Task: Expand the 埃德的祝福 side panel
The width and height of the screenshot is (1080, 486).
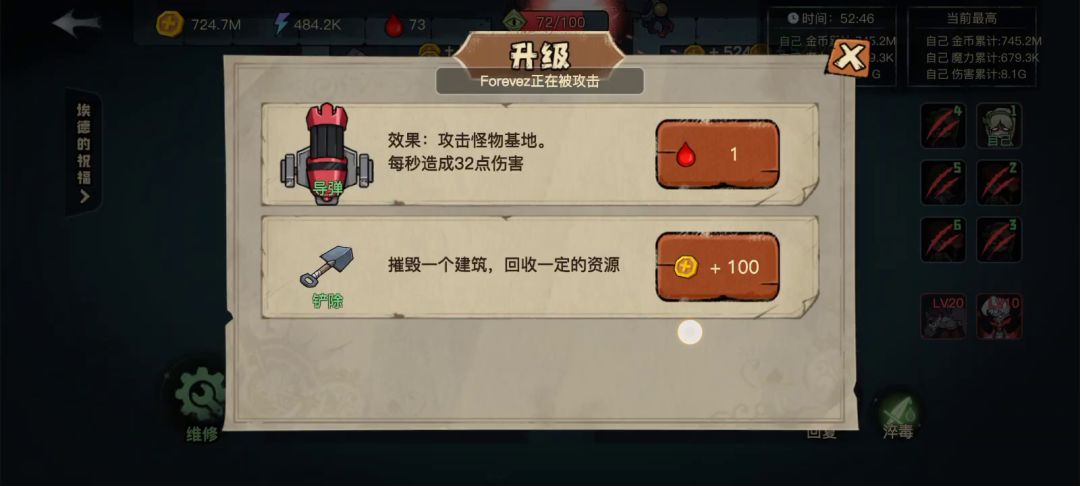Action: coord(83,153)
